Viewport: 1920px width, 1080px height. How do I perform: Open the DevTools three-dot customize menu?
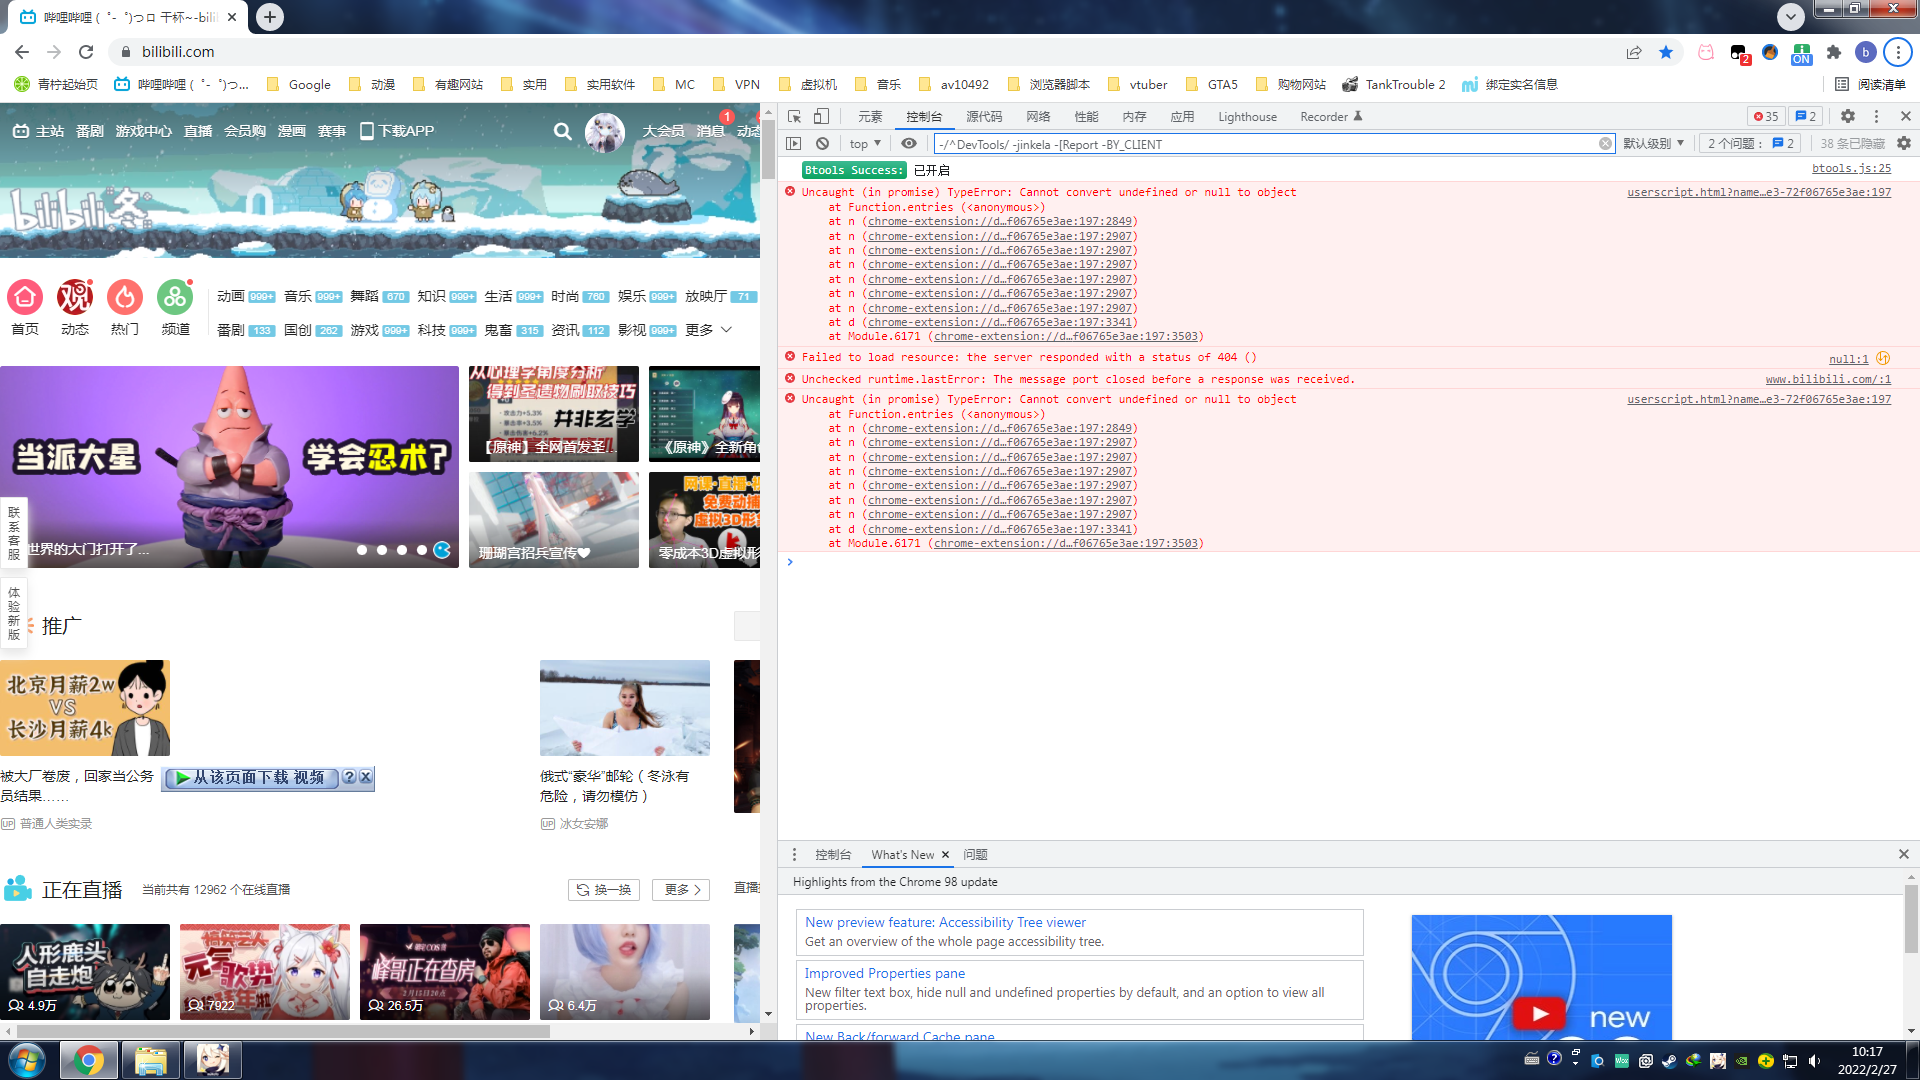point(1876,116)
